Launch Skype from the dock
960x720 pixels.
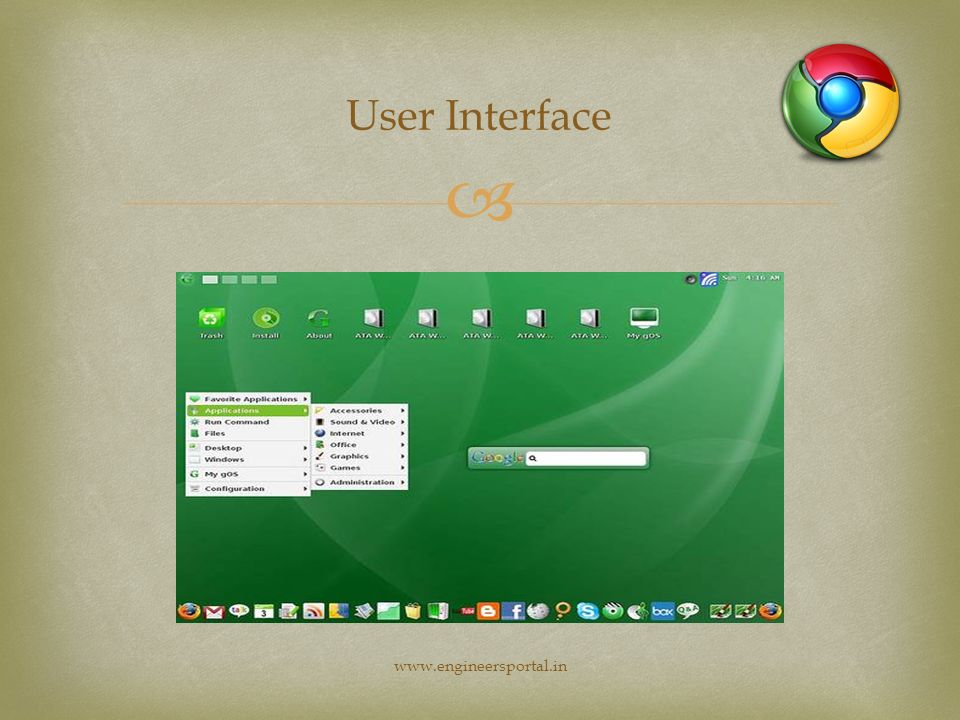tap(588, 611)
